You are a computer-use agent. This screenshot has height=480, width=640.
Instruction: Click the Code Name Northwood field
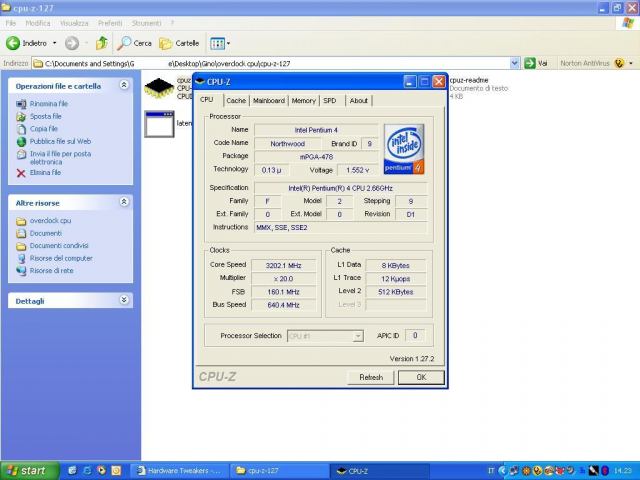287,144
